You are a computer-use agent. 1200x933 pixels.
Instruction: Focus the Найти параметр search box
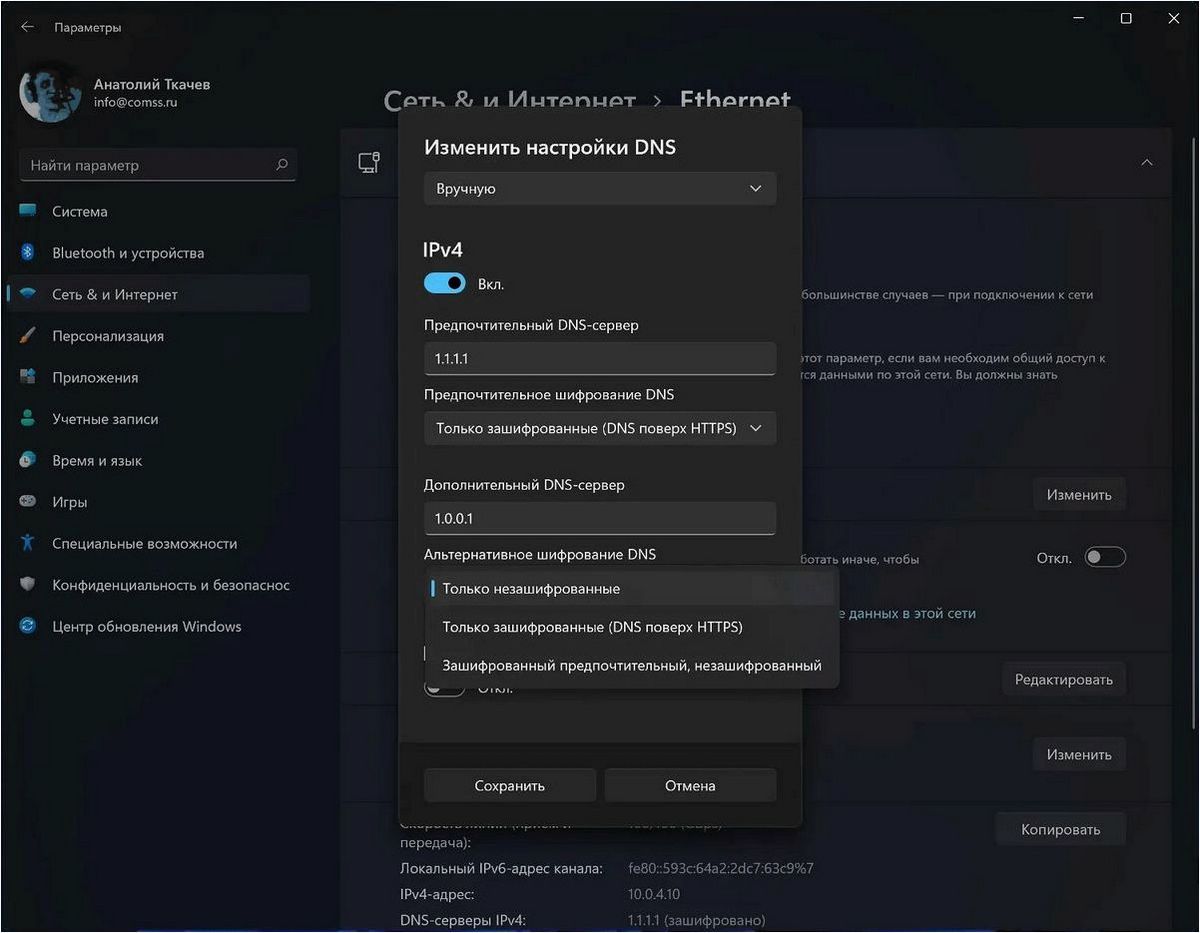pyautogui.click(x=159, y=165)
